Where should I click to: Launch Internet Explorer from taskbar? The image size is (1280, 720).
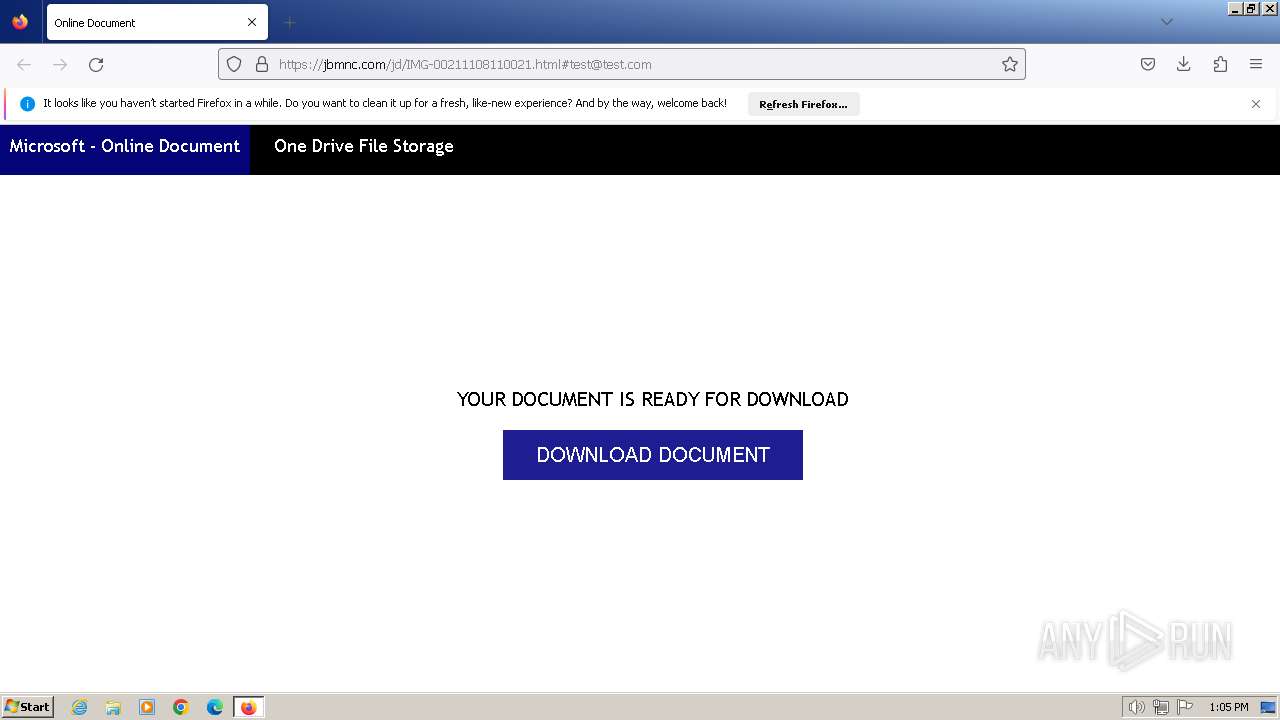[x=80, y=707]
